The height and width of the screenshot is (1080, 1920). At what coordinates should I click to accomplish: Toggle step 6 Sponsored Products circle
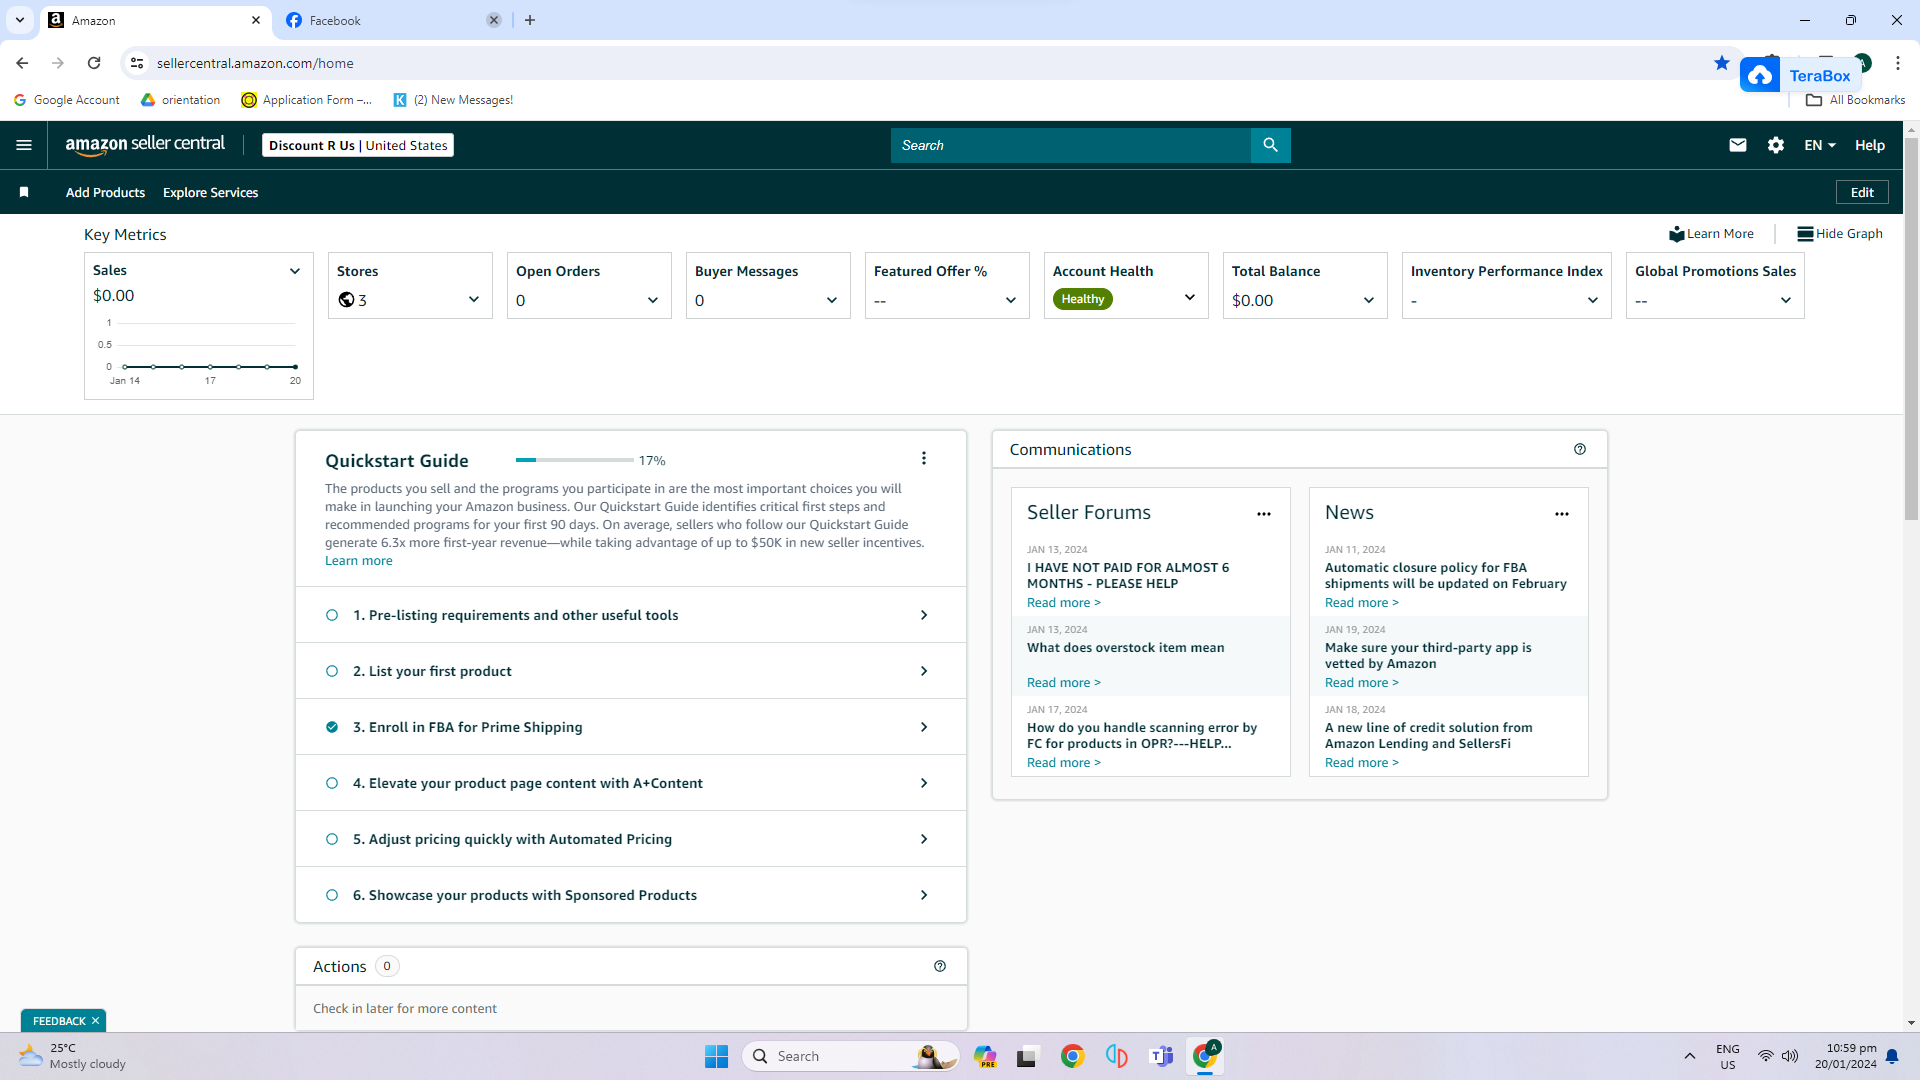point(332,895)
